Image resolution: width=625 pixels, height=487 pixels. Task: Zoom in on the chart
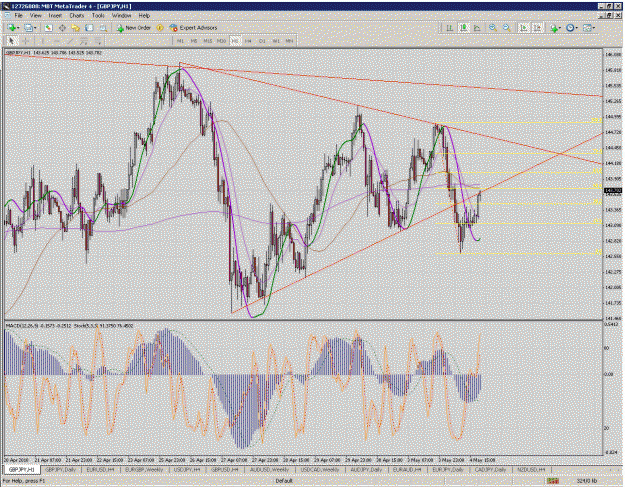493,27
